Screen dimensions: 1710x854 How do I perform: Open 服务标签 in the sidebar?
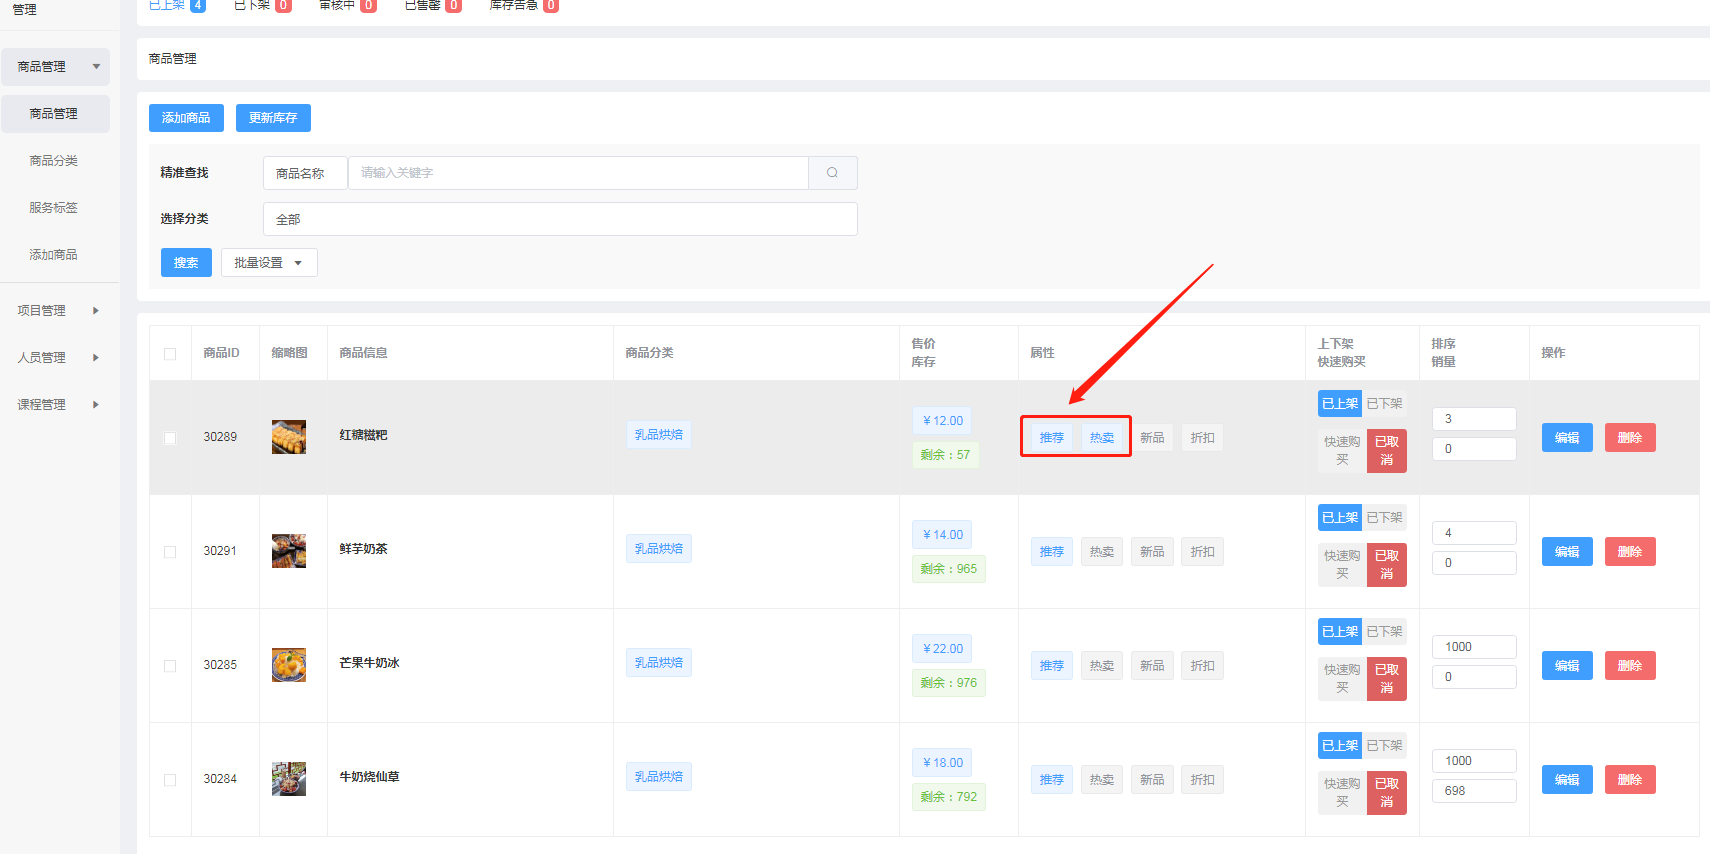(54, 208)
